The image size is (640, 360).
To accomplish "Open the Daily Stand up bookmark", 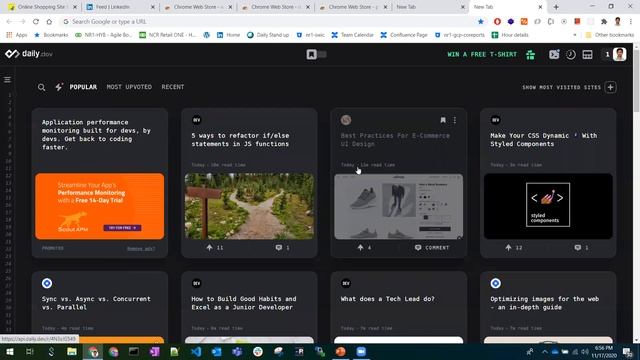I will coord(268,35).
